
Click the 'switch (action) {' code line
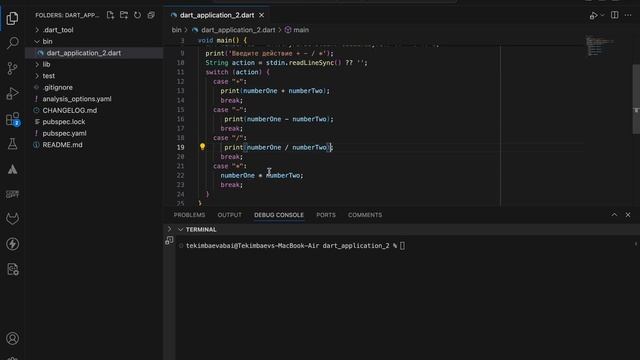tap(238, 72)
